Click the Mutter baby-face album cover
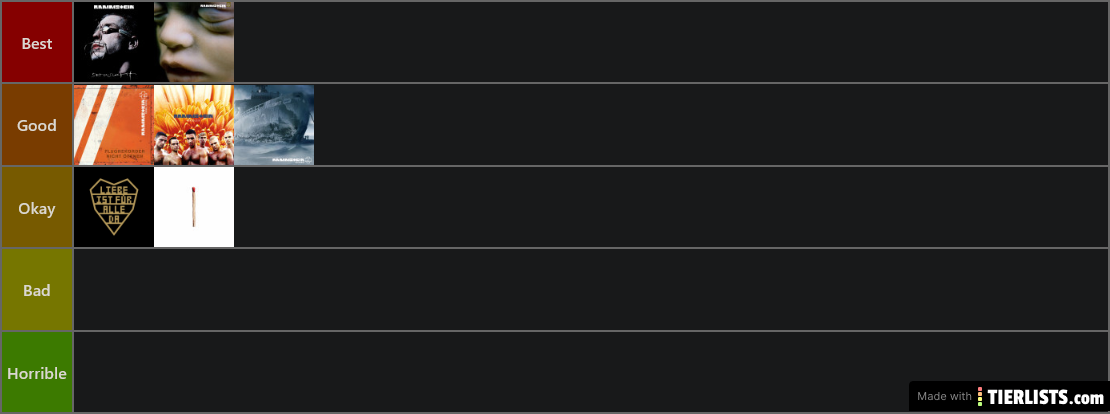1110x414 pixels. 194,42
